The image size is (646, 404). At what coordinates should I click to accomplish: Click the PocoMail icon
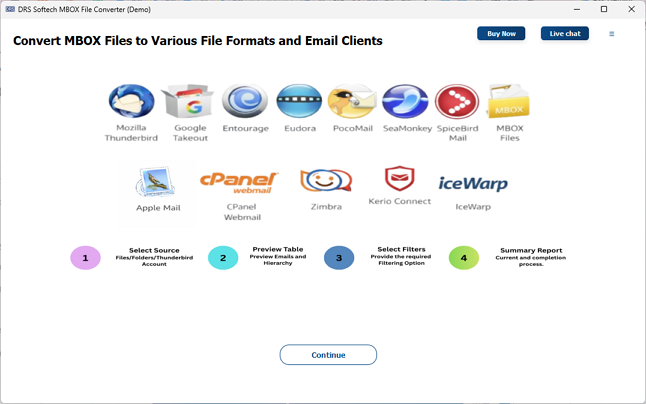tap(353, 101)
